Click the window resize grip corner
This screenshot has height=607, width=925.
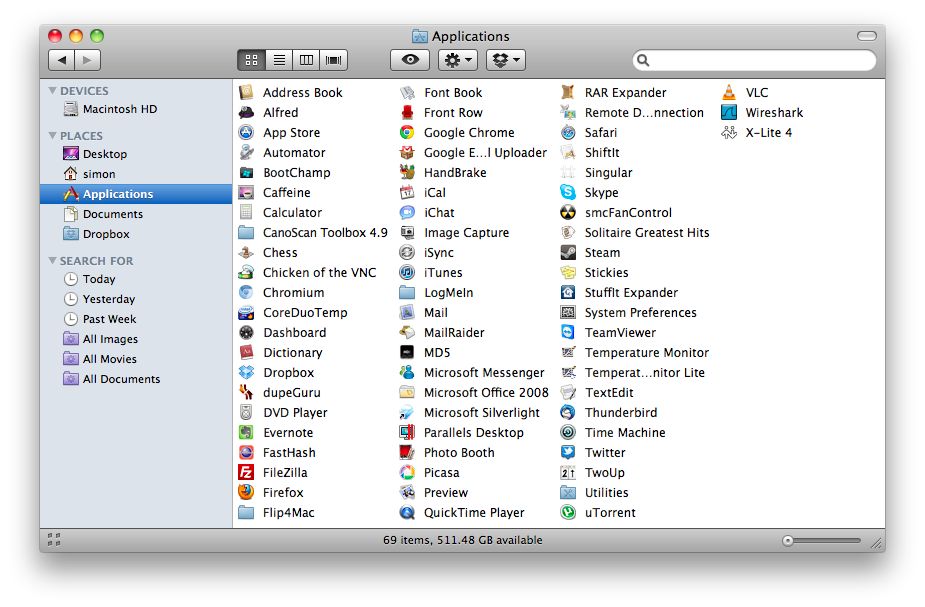click(x=877, y=543)
